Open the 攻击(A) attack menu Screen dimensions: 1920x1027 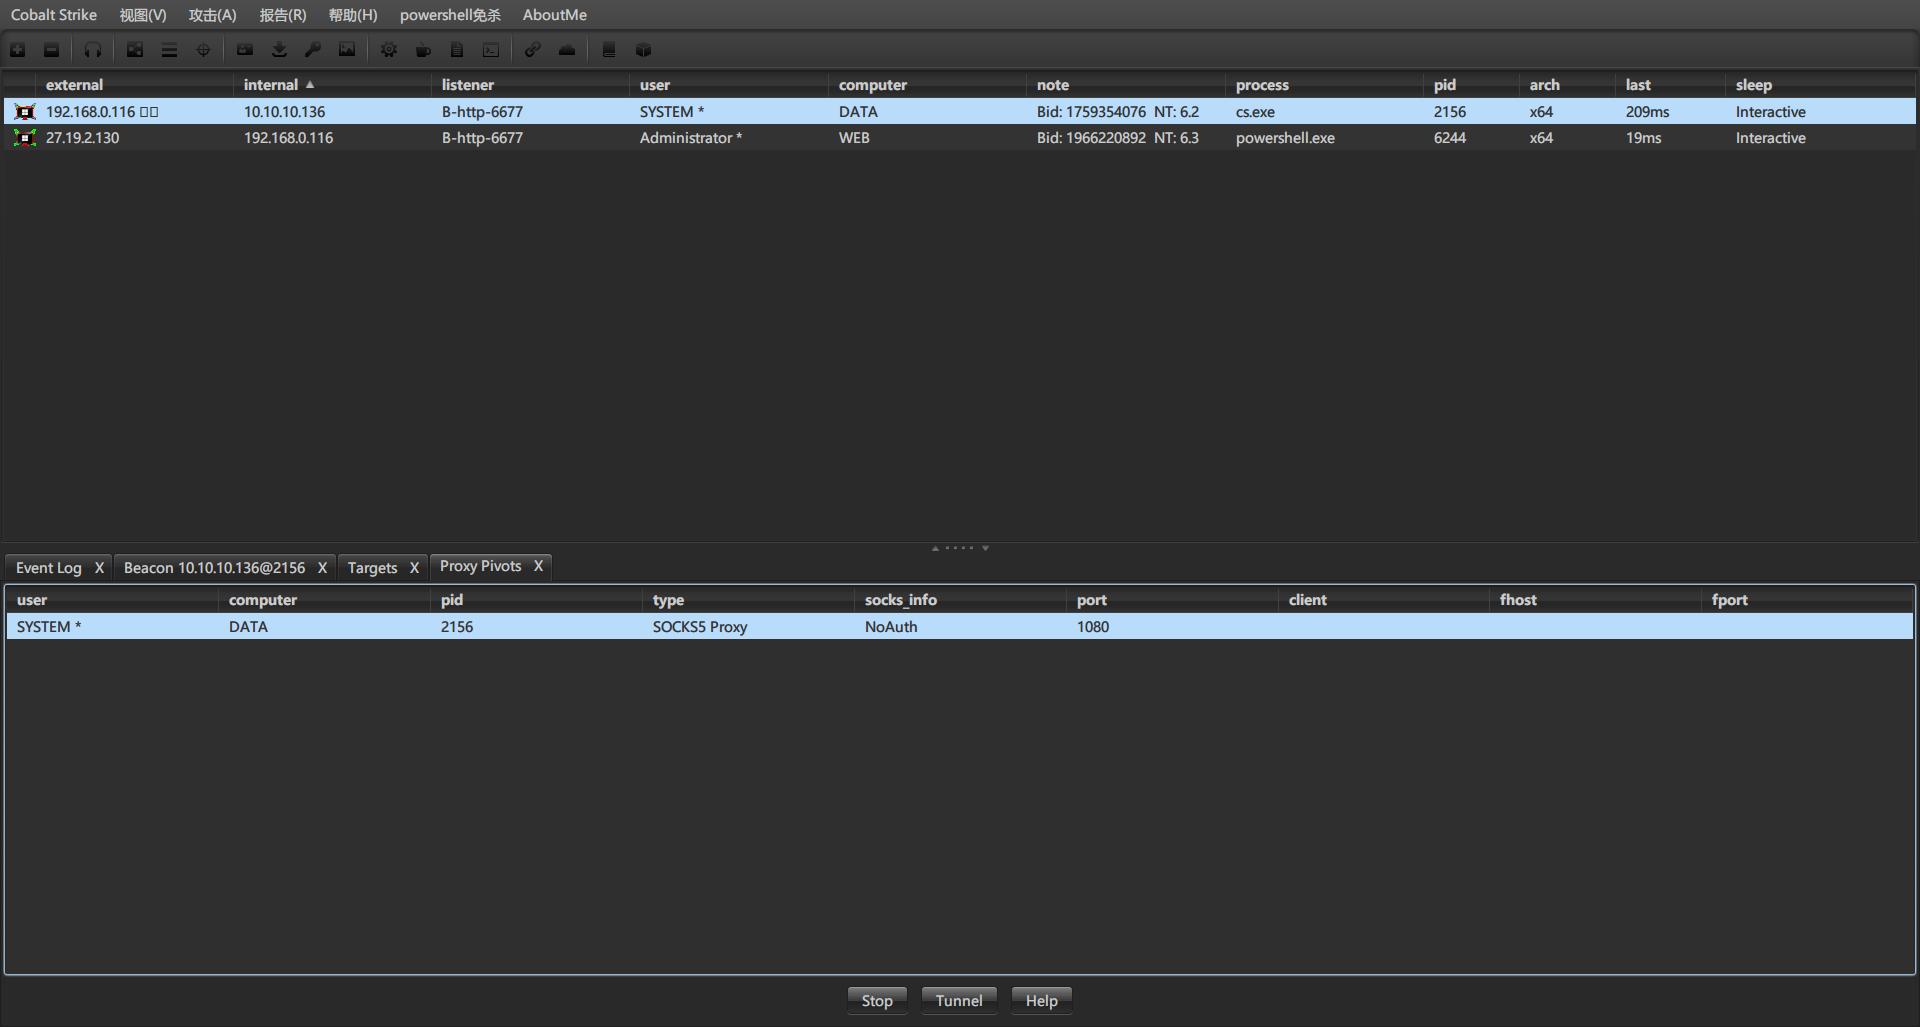[x=213, y=15]
